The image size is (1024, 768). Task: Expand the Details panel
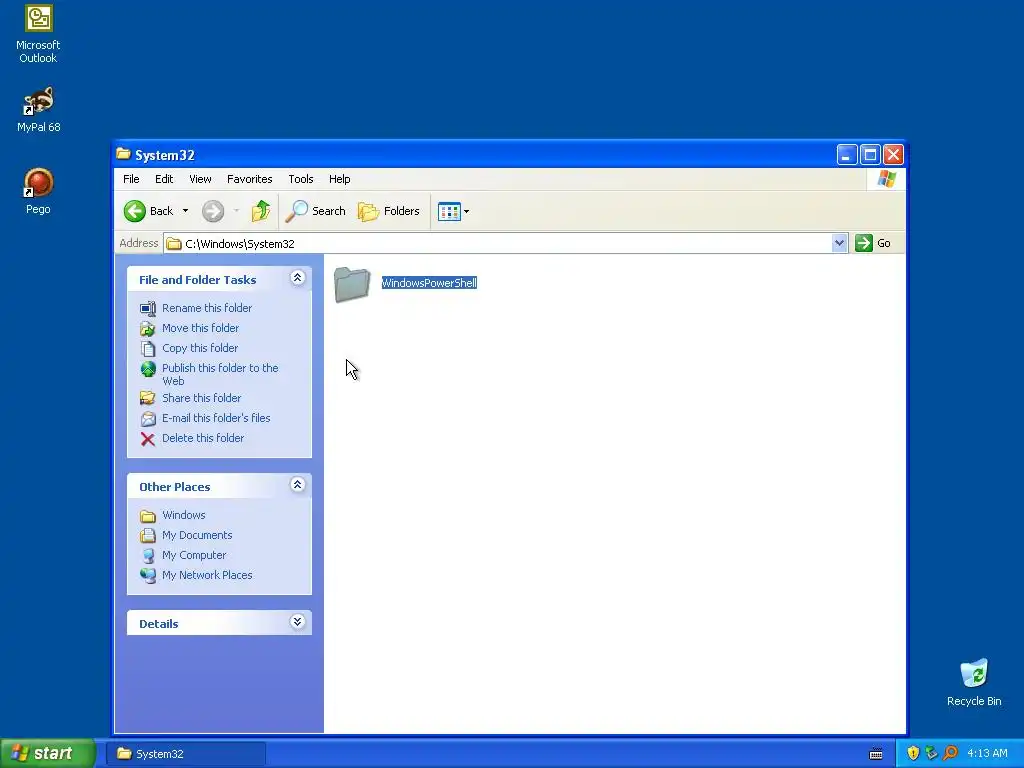point(297,622)
